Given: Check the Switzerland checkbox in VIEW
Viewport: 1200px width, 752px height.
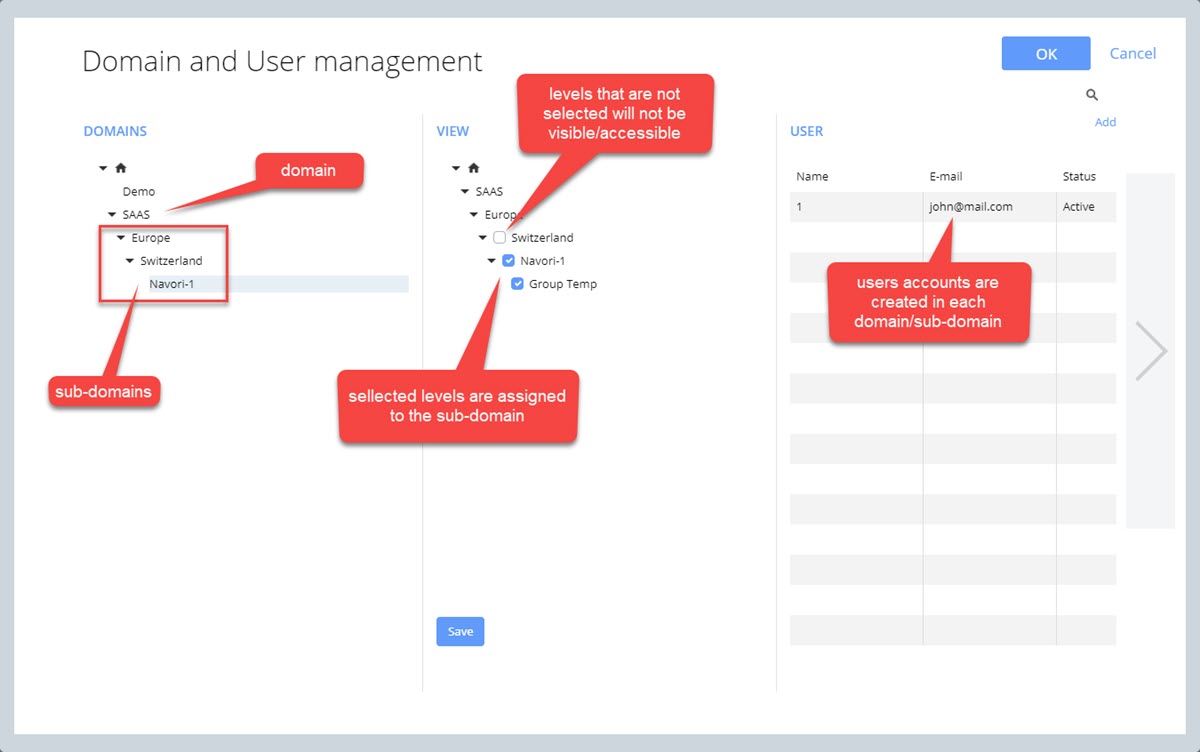Looking at the screenshot, I should 500,238.
